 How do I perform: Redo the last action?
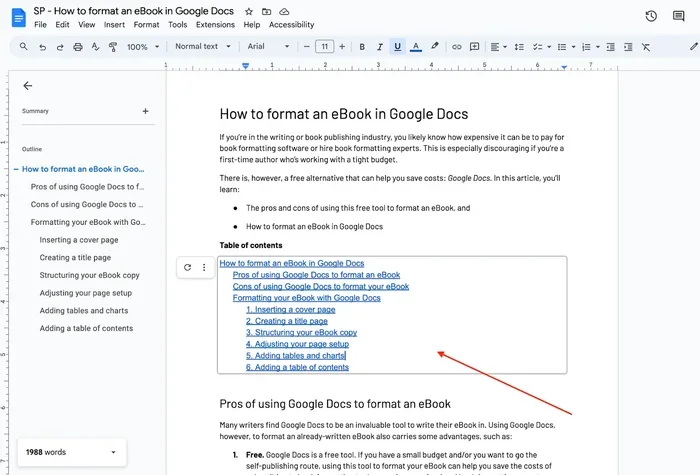[x=60, y=47]
